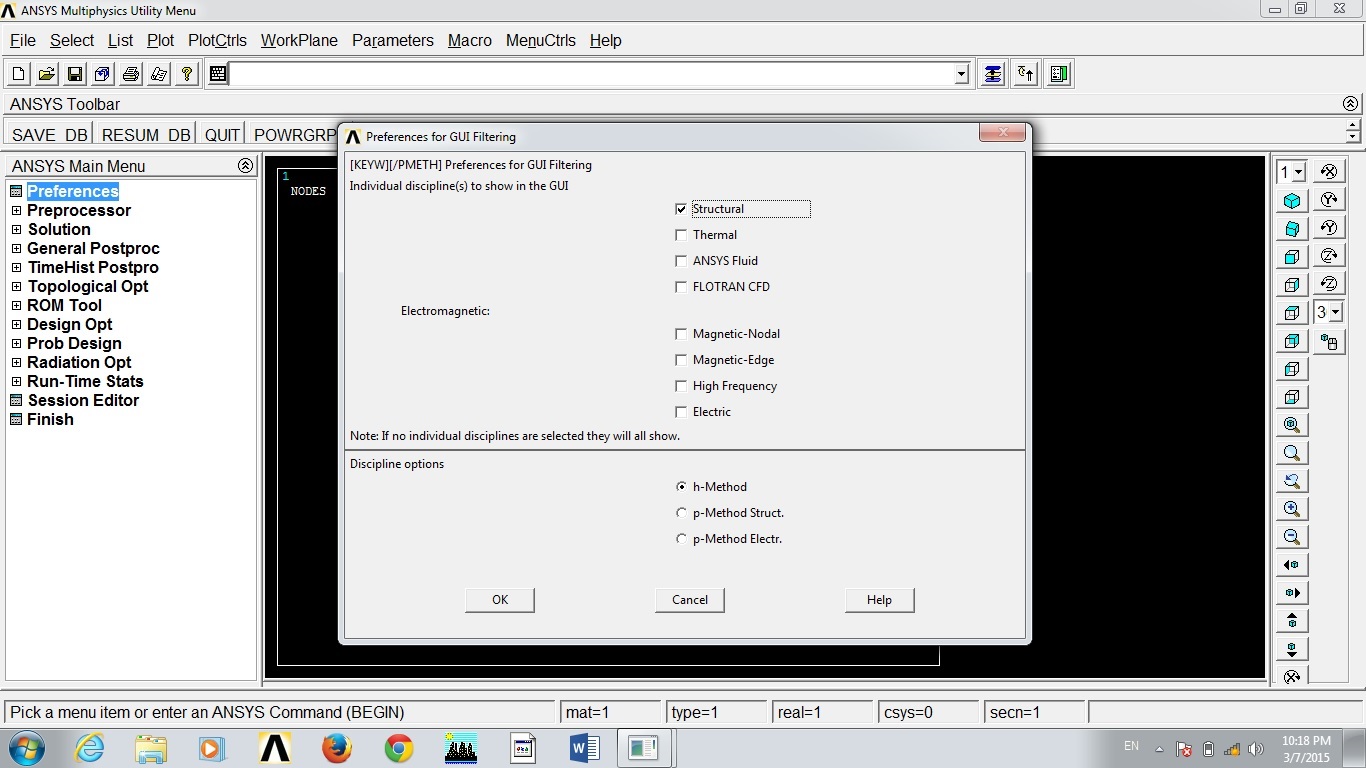
Task: Collapse the ANSYS Toolbar with chevron icon
Action: tap(1350, 104)
